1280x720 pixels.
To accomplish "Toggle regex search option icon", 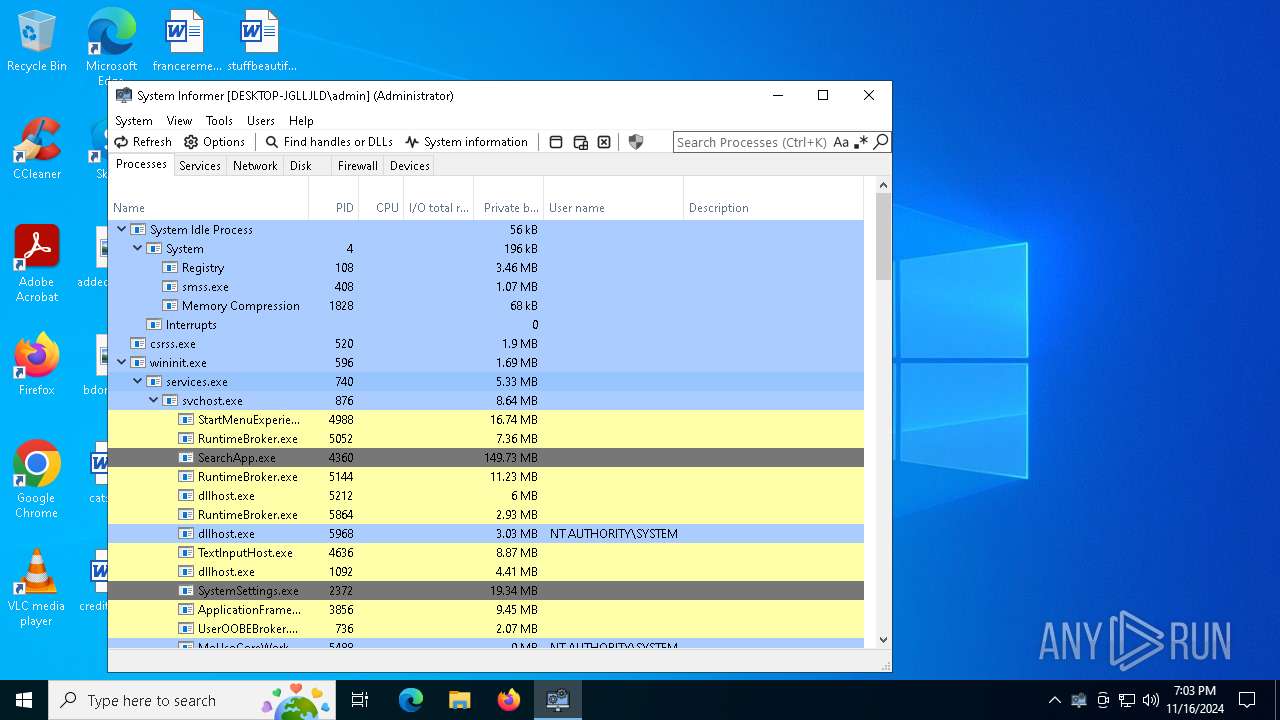I will 861,142.
